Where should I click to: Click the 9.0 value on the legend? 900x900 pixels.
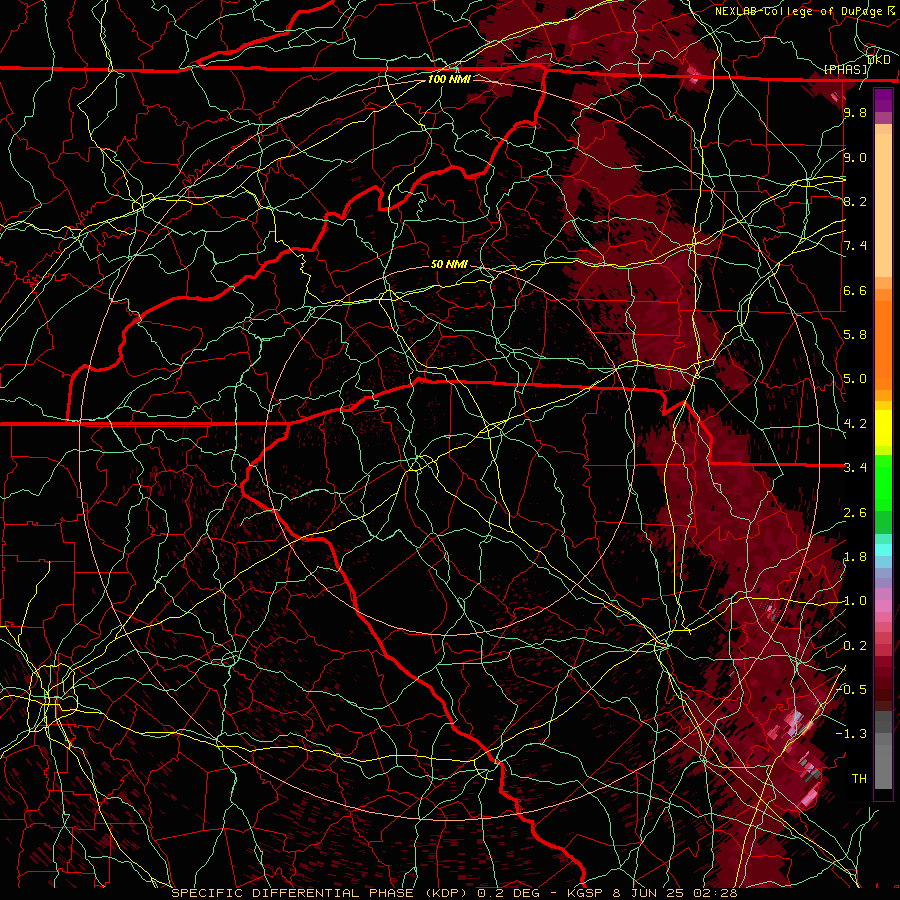pos(855,157)
